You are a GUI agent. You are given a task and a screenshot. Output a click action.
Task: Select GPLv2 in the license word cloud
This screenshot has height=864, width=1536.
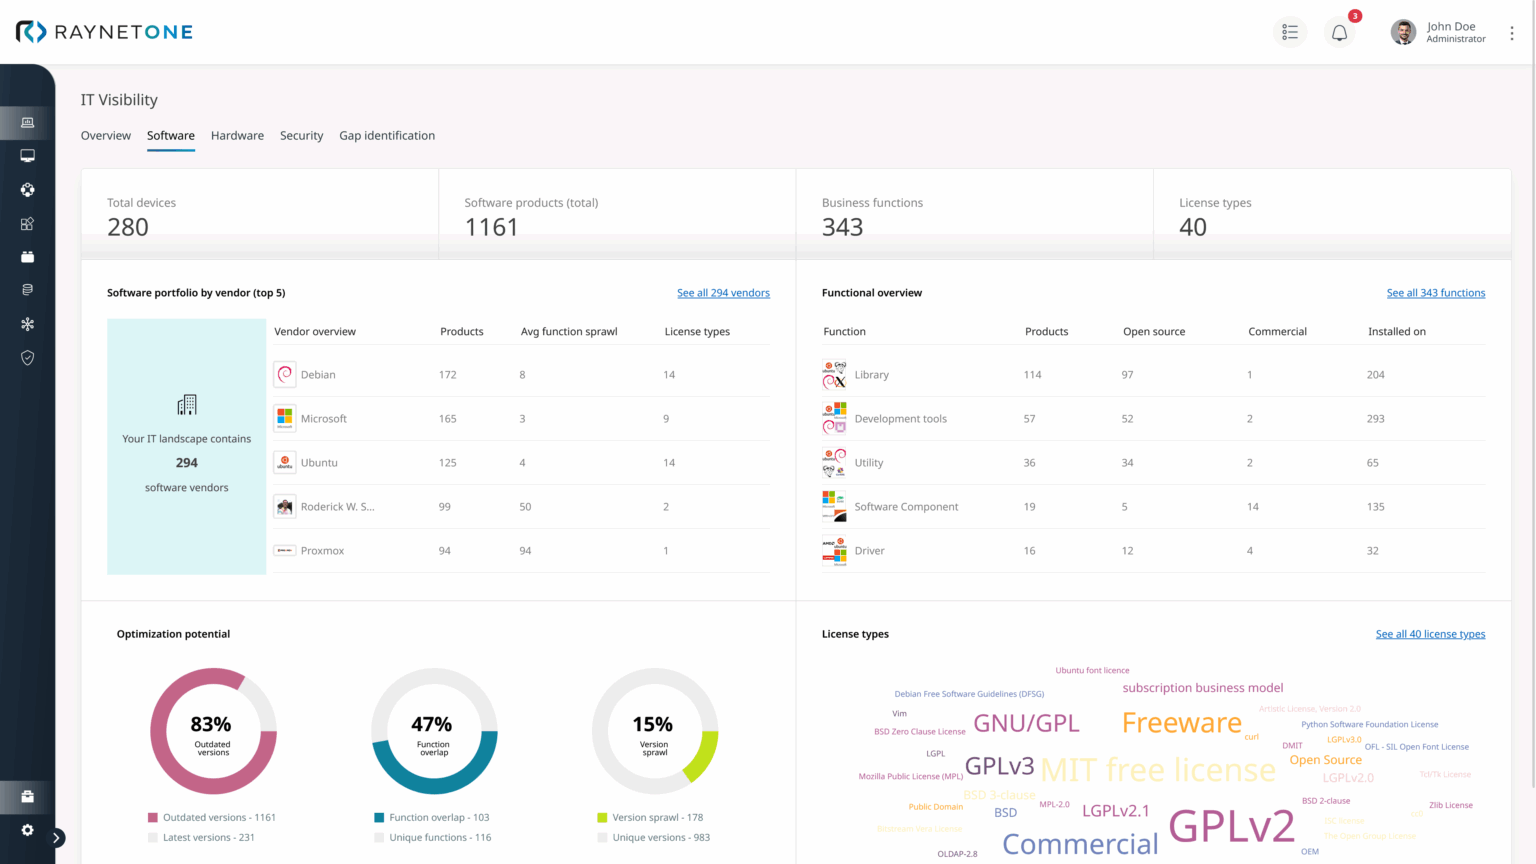pos(1232,827)
